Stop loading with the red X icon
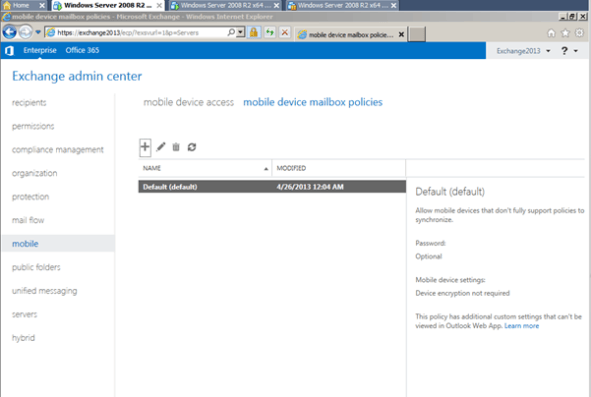The image size is (591, 397). 285,32
